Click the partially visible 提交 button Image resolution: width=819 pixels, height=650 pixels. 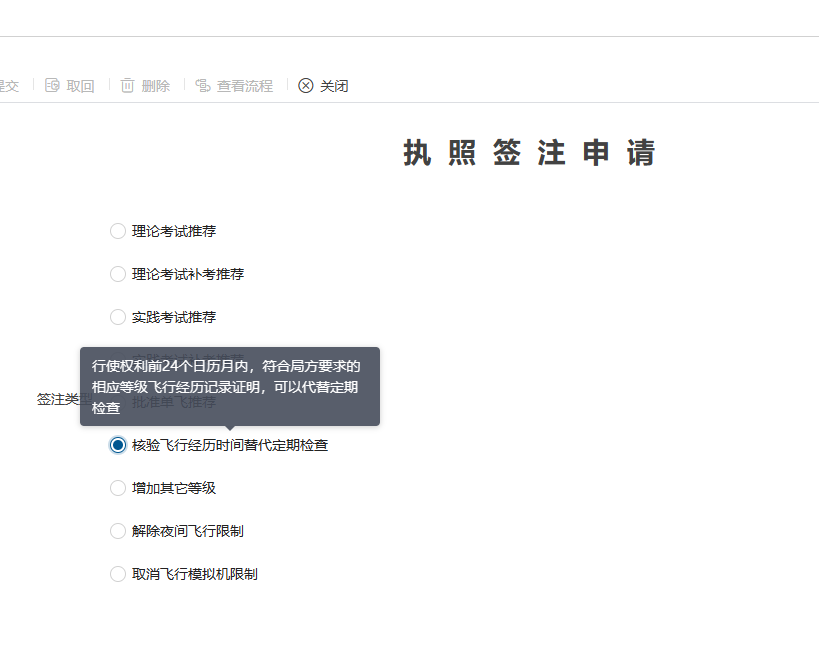point(9,86)
